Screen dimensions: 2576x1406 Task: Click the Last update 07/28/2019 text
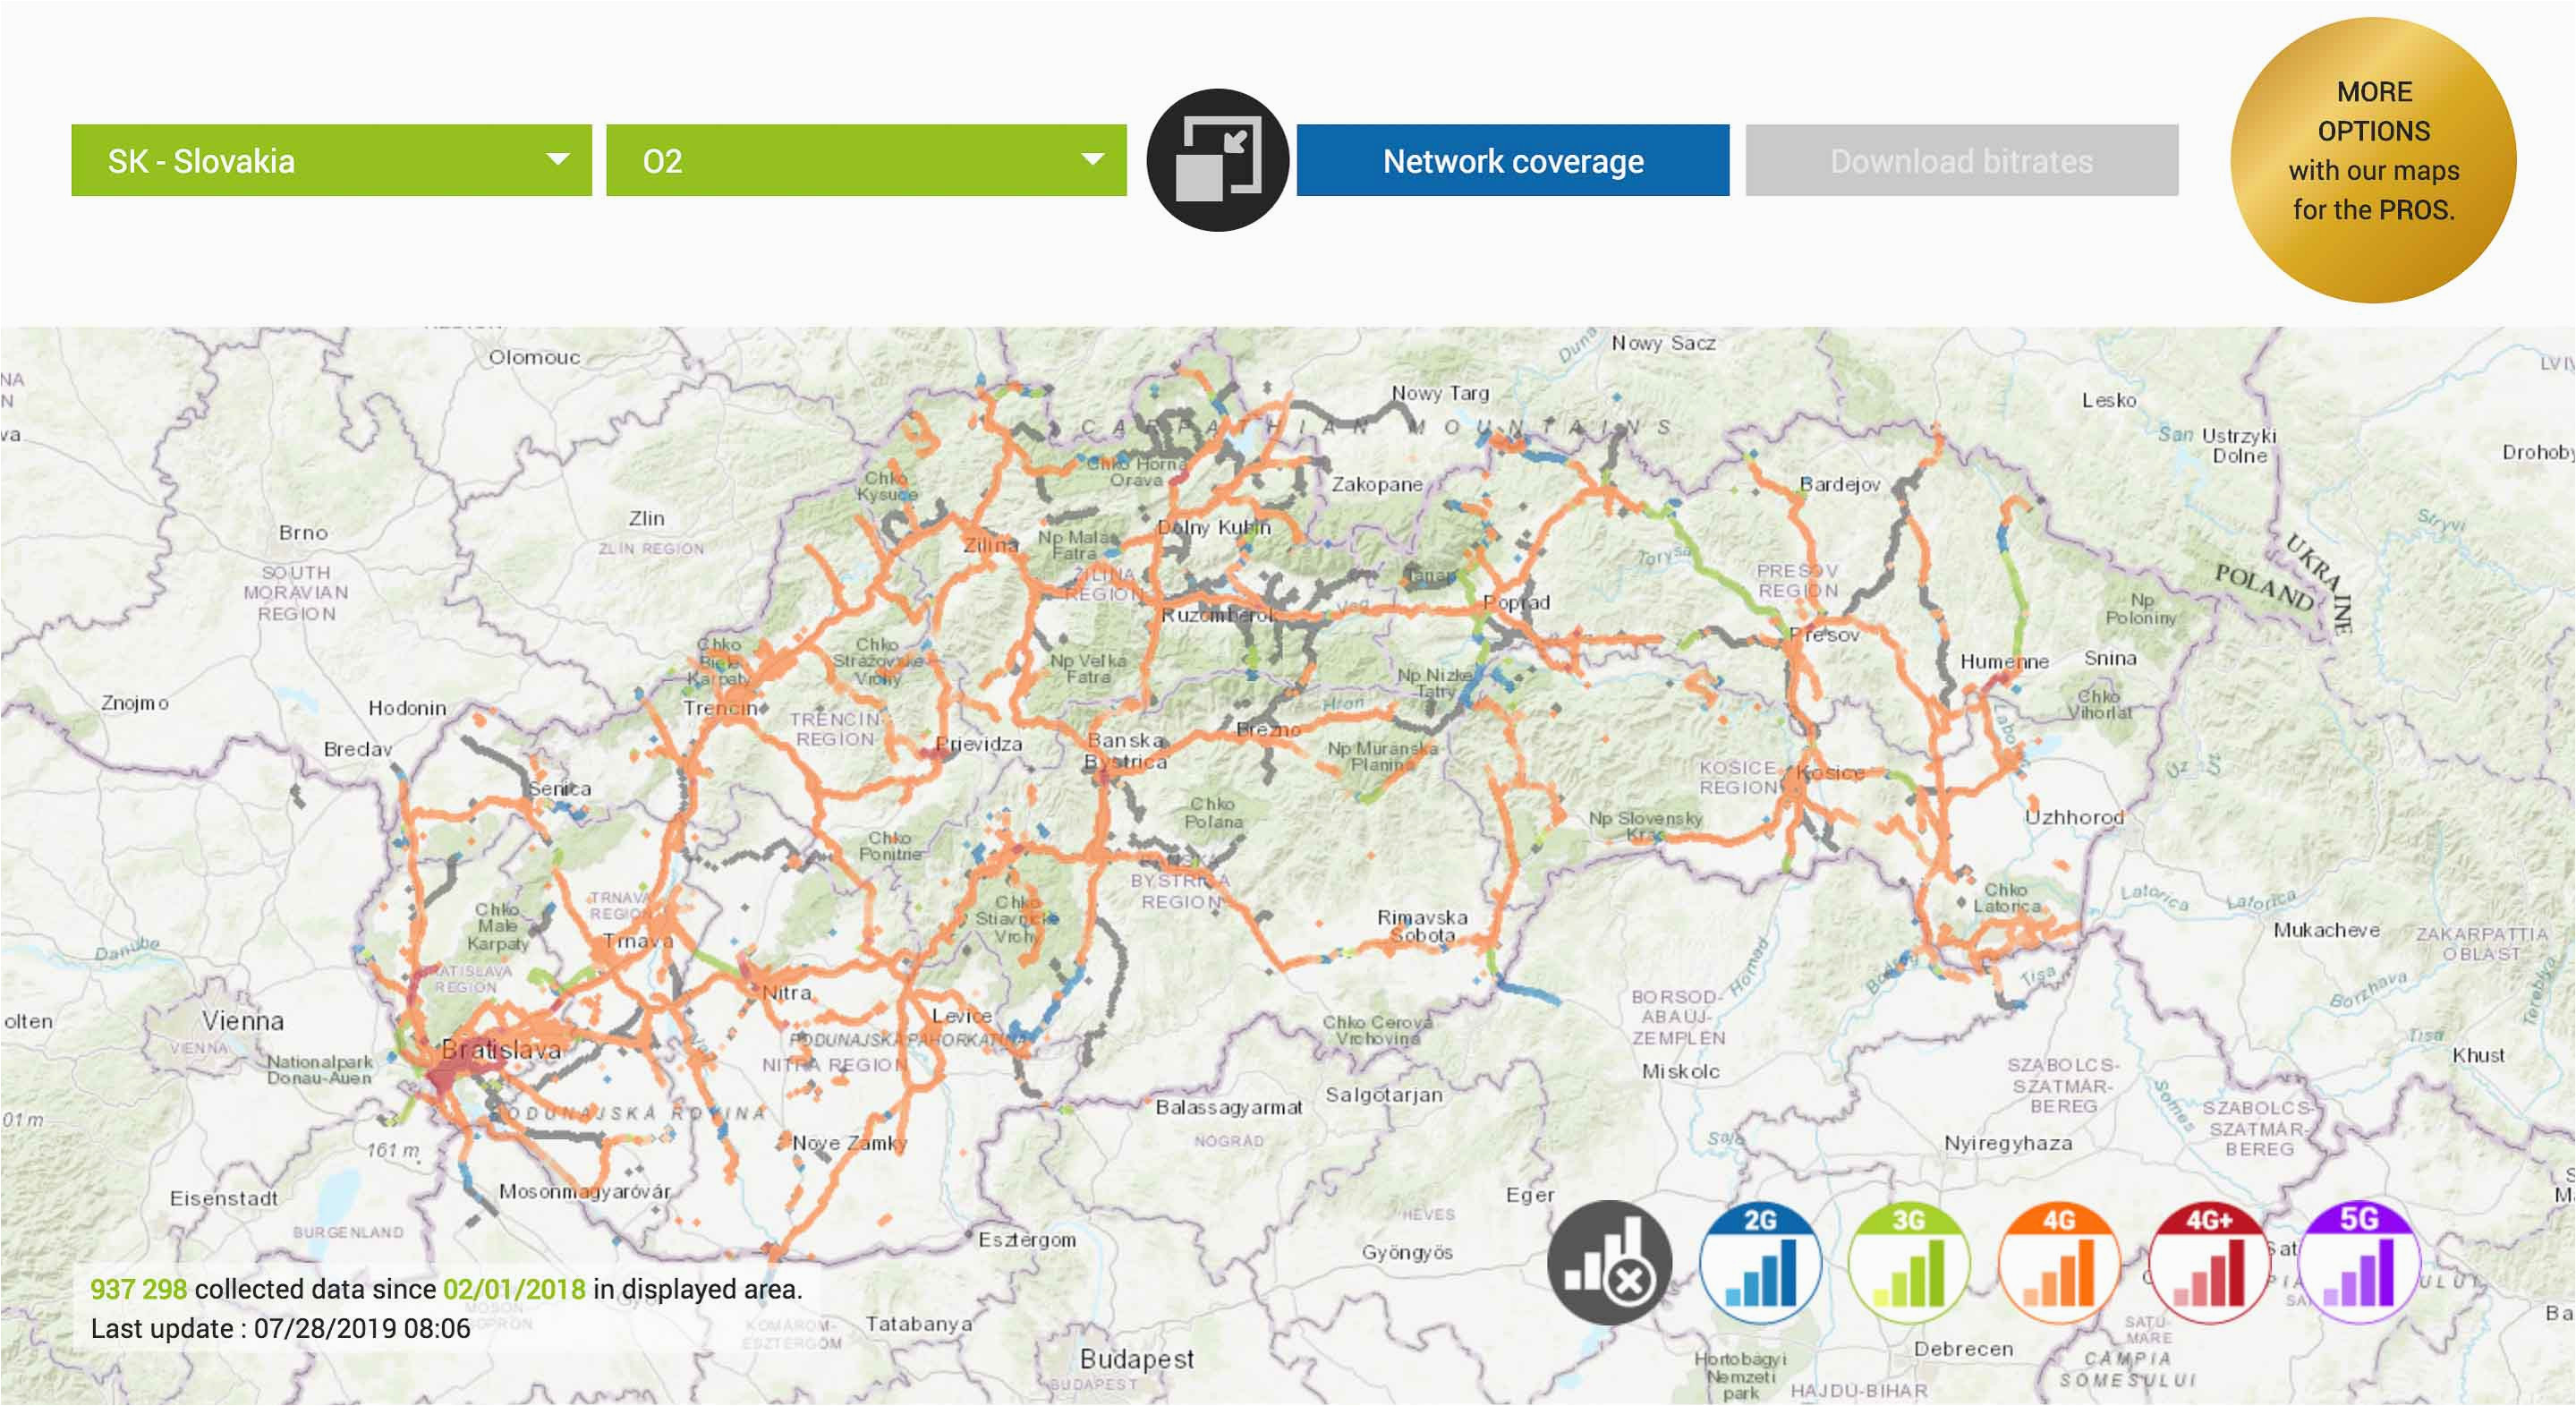point(280,1329)
